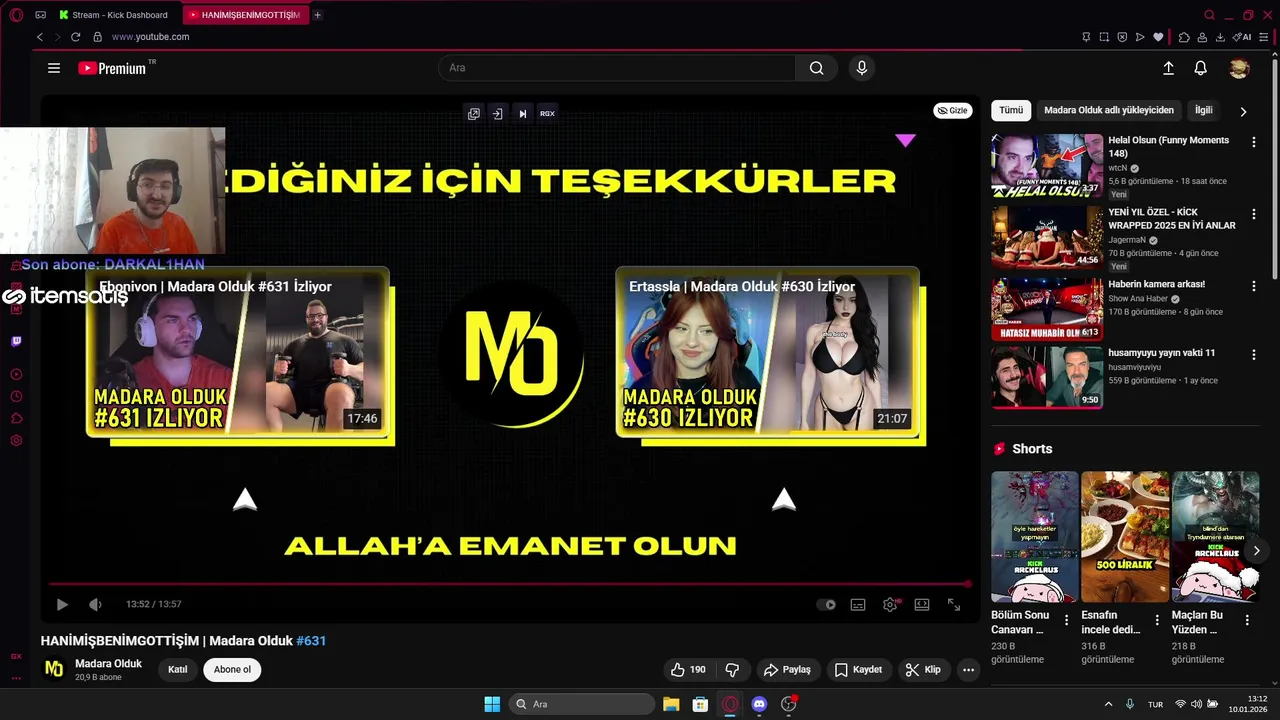This screenshot has width=1280, height=720.
Task: Open sidebar history clock icon
Action: [16, 396]
